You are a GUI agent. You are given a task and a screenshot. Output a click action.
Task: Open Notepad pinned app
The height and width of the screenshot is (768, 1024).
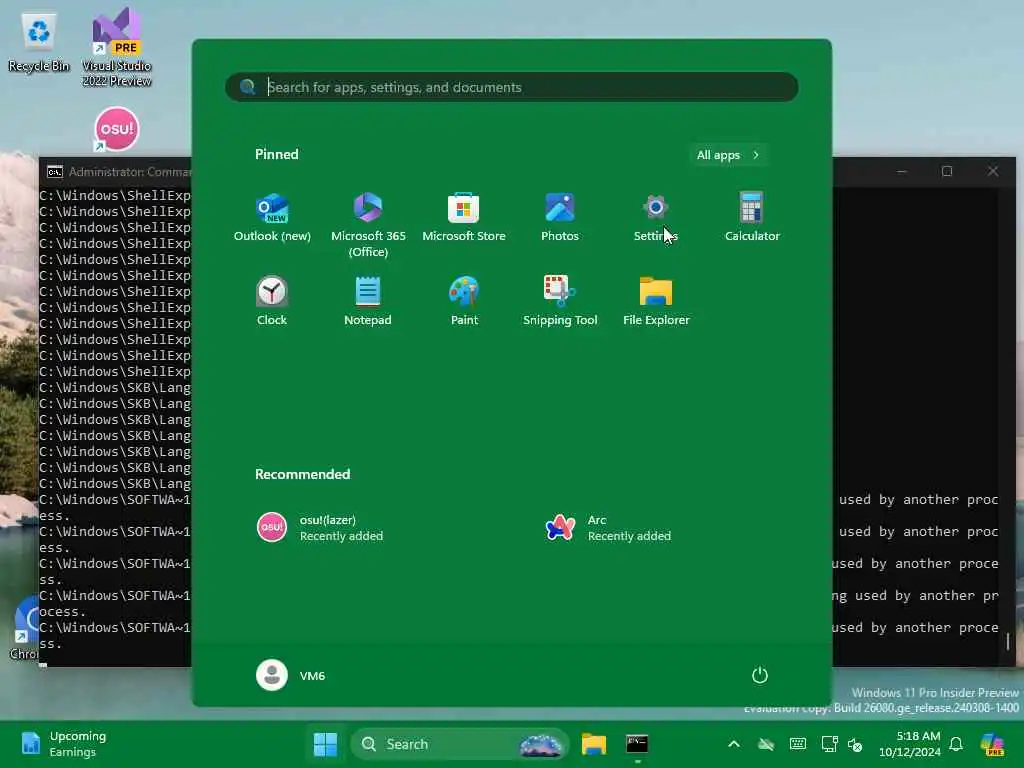[x=368, y=302]
